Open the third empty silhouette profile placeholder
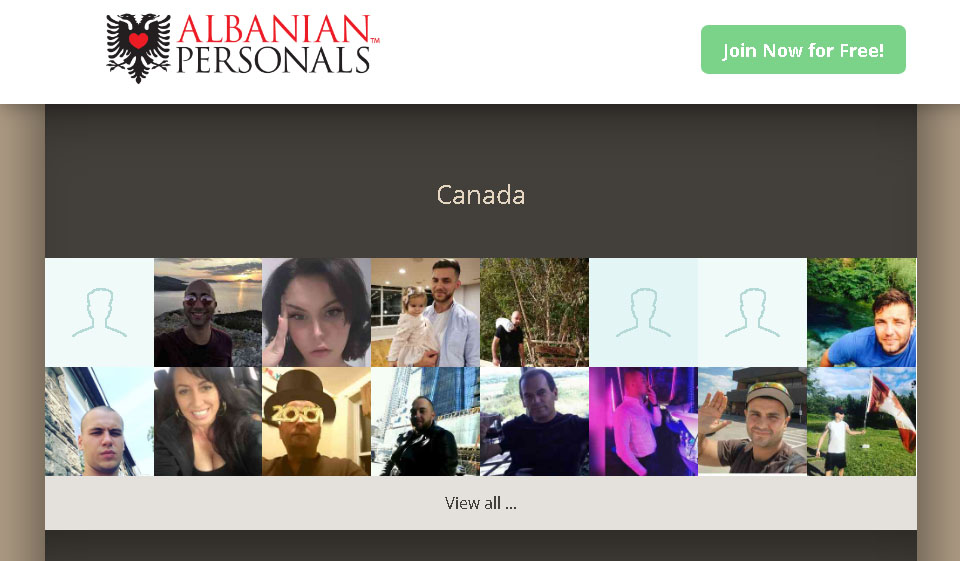The width and height of the screenshot is (960, 561). point(752,312)
